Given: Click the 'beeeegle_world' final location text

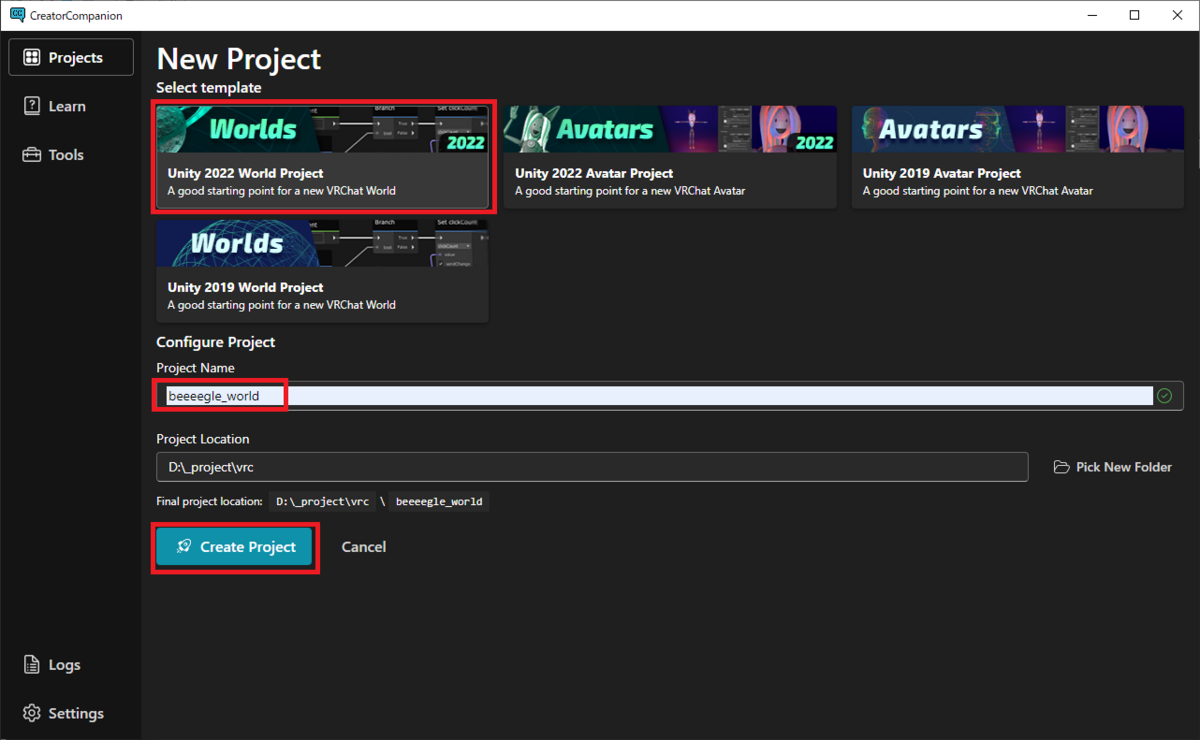Looking at the screenshot, I should 439,501.
